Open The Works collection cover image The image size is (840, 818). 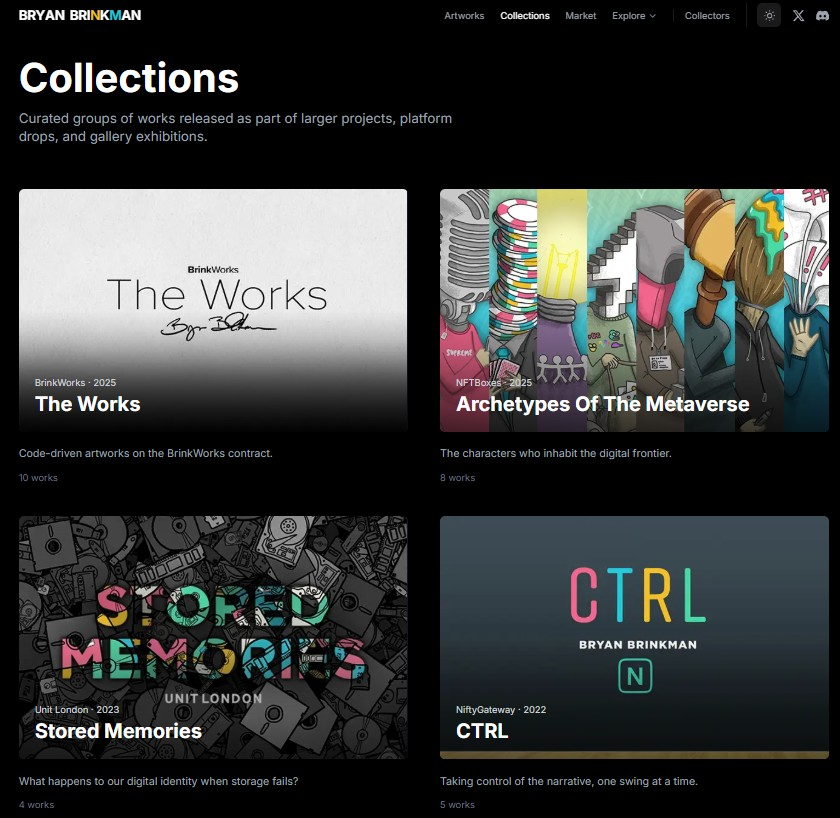tap(213, 310)
